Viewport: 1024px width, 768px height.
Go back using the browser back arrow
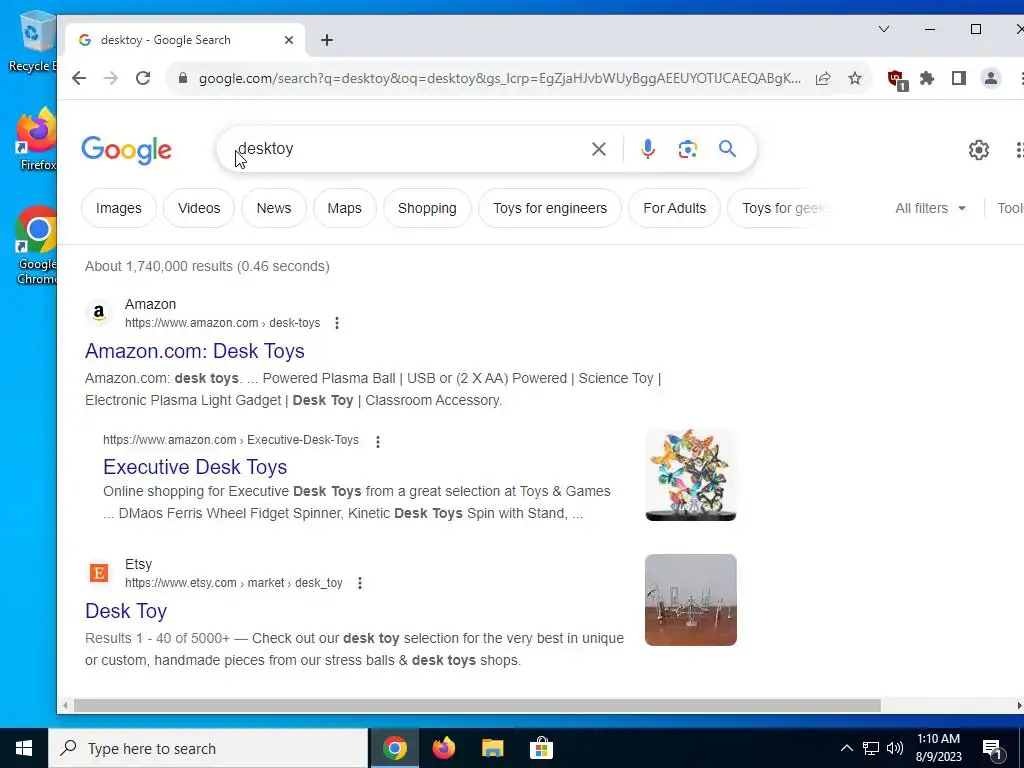coord(79,78)
